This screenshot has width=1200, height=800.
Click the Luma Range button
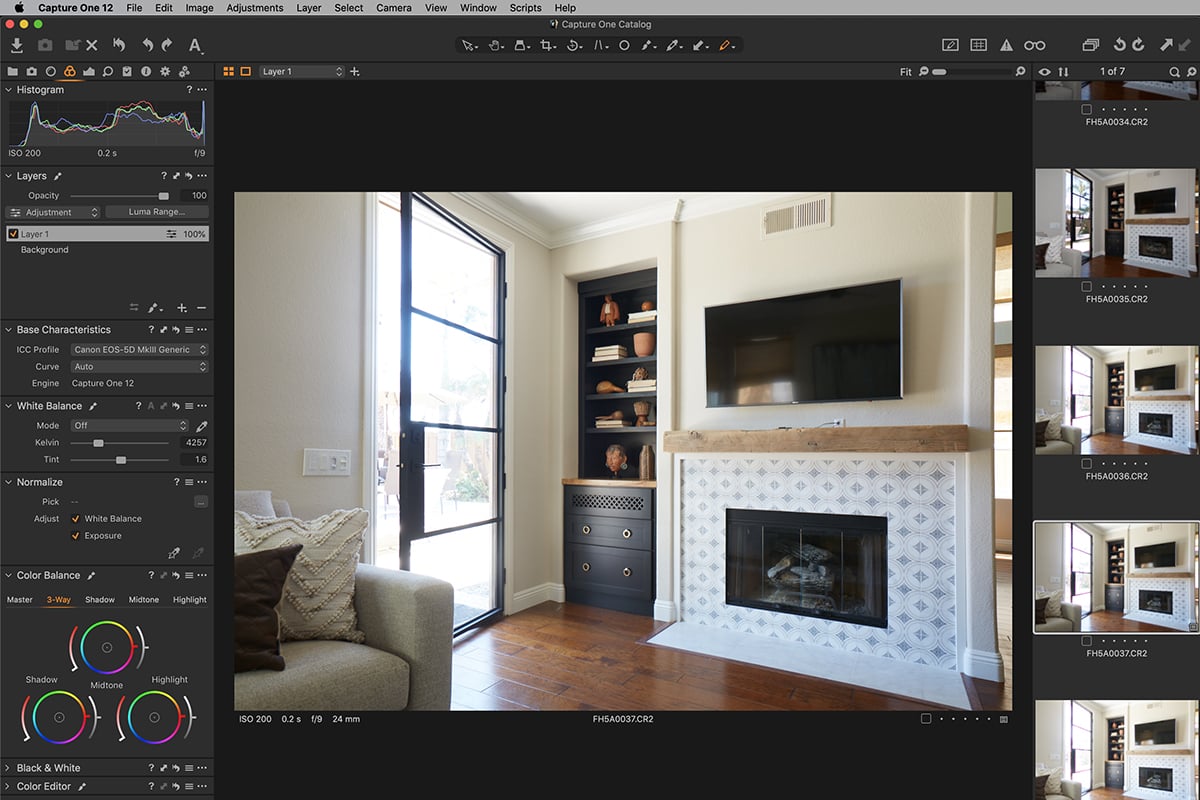155,212
